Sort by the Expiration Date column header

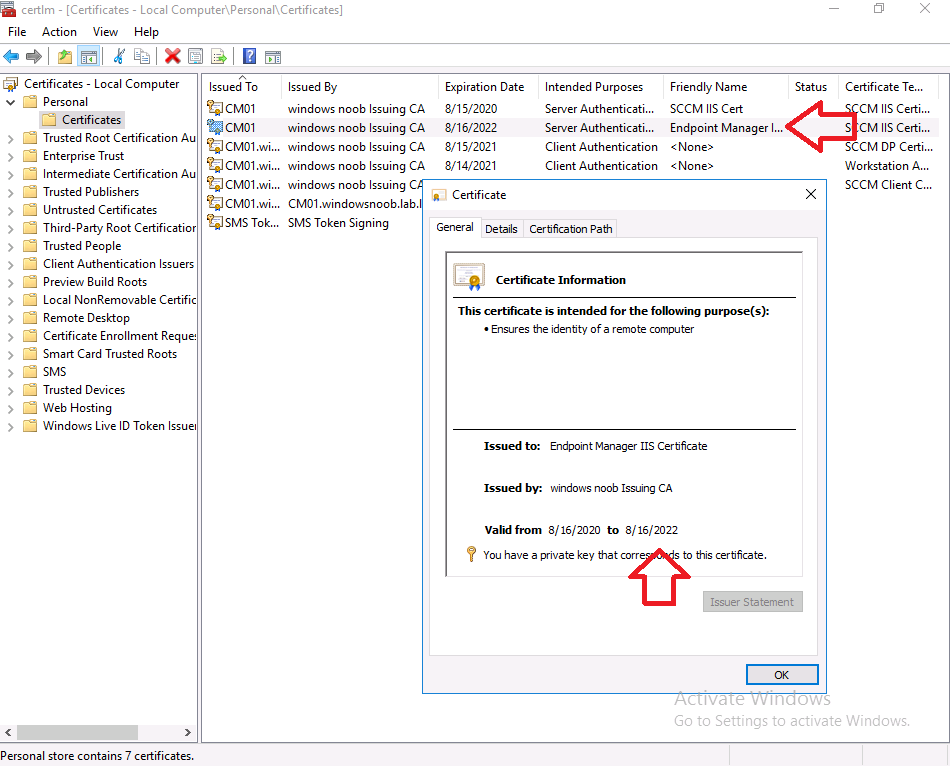488,87
